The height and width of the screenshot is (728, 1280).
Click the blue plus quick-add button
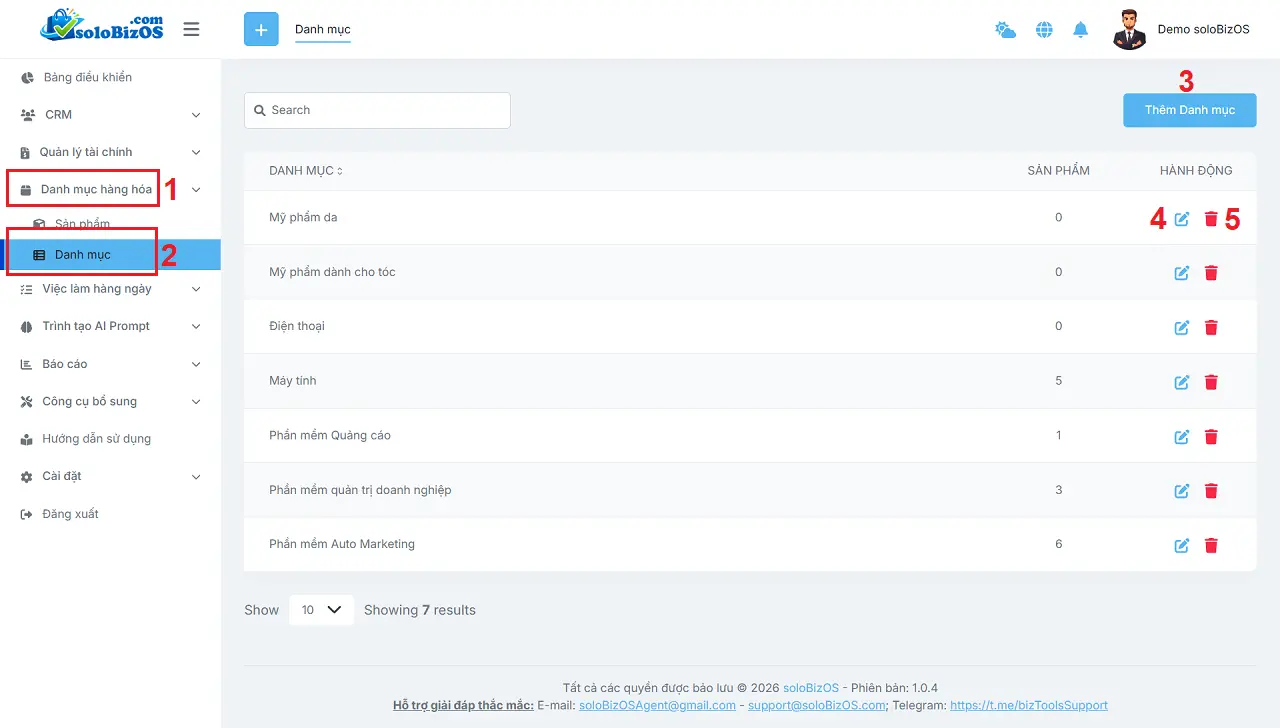(x=261, y=30)
